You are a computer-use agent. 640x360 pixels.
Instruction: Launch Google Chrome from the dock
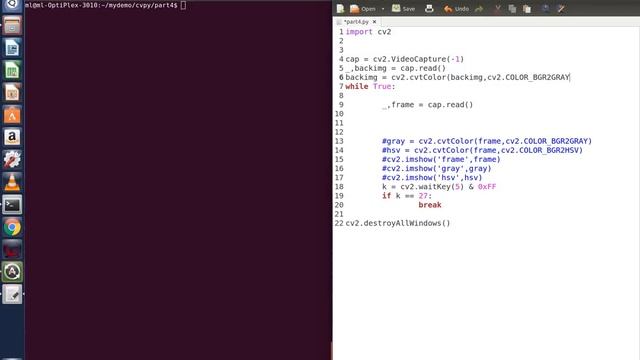tap(12, 227)
